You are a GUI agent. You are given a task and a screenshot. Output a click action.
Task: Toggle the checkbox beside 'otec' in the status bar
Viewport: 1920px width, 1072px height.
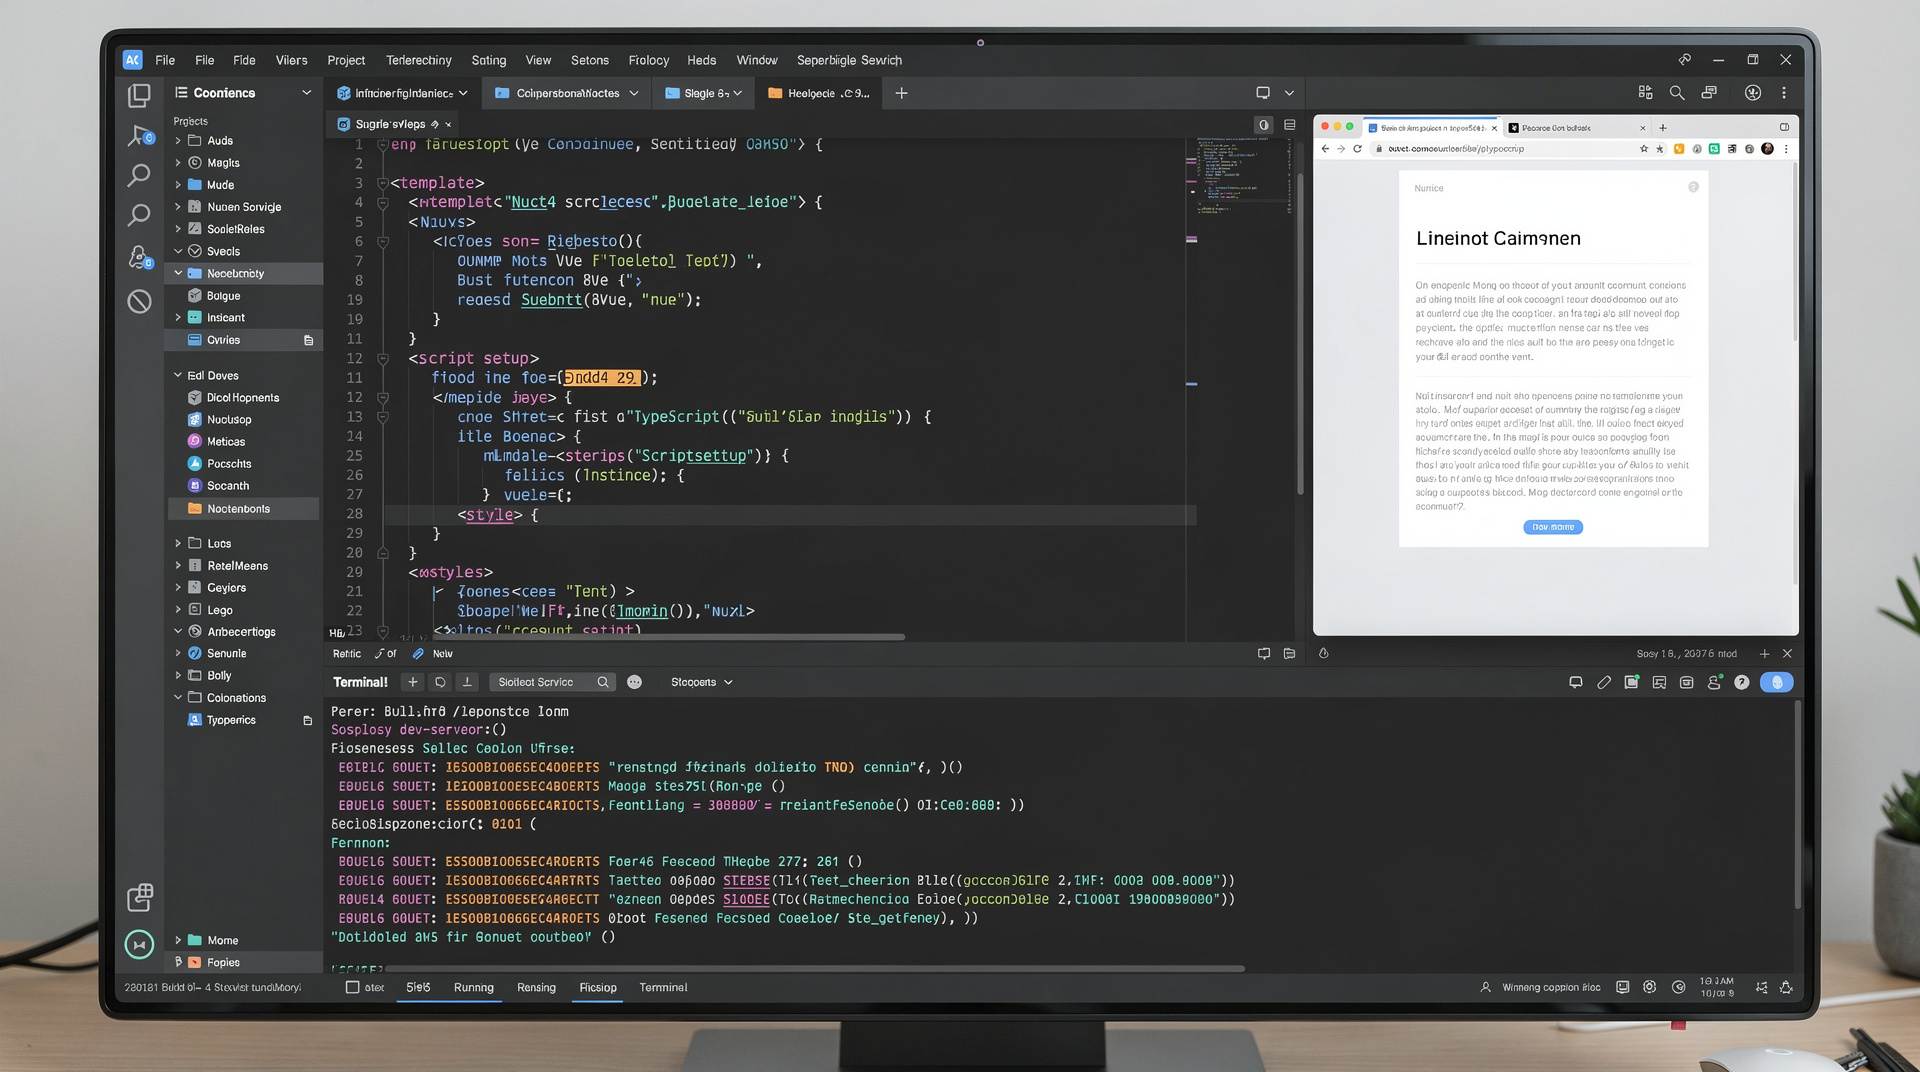[x=352, y=987]
